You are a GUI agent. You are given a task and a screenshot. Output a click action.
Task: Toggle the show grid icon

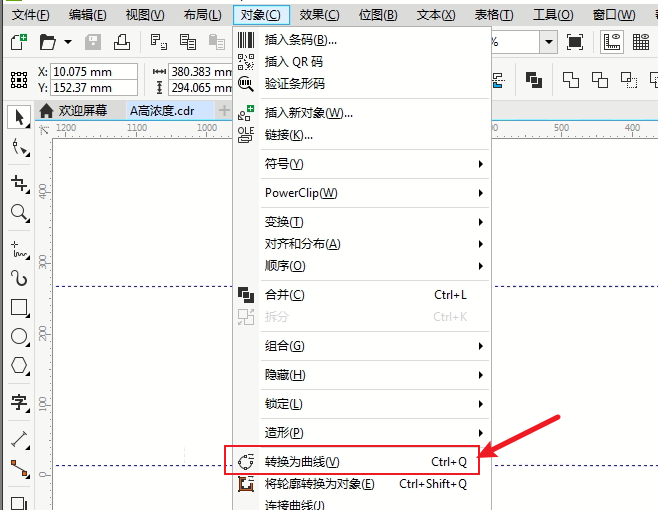point(641,42)
